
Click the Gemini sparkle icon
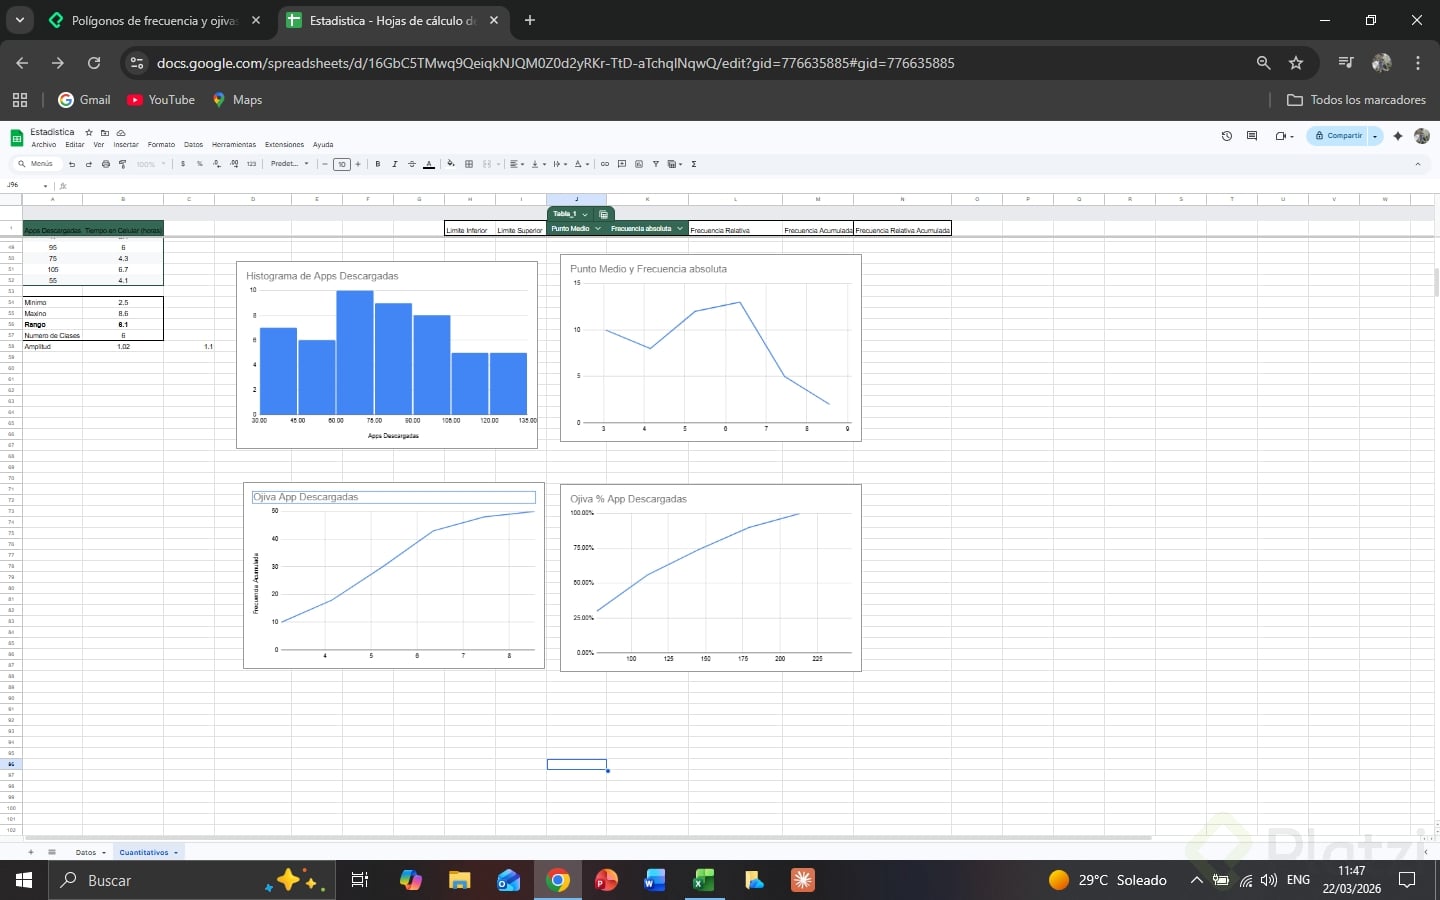coord(1398,136)
